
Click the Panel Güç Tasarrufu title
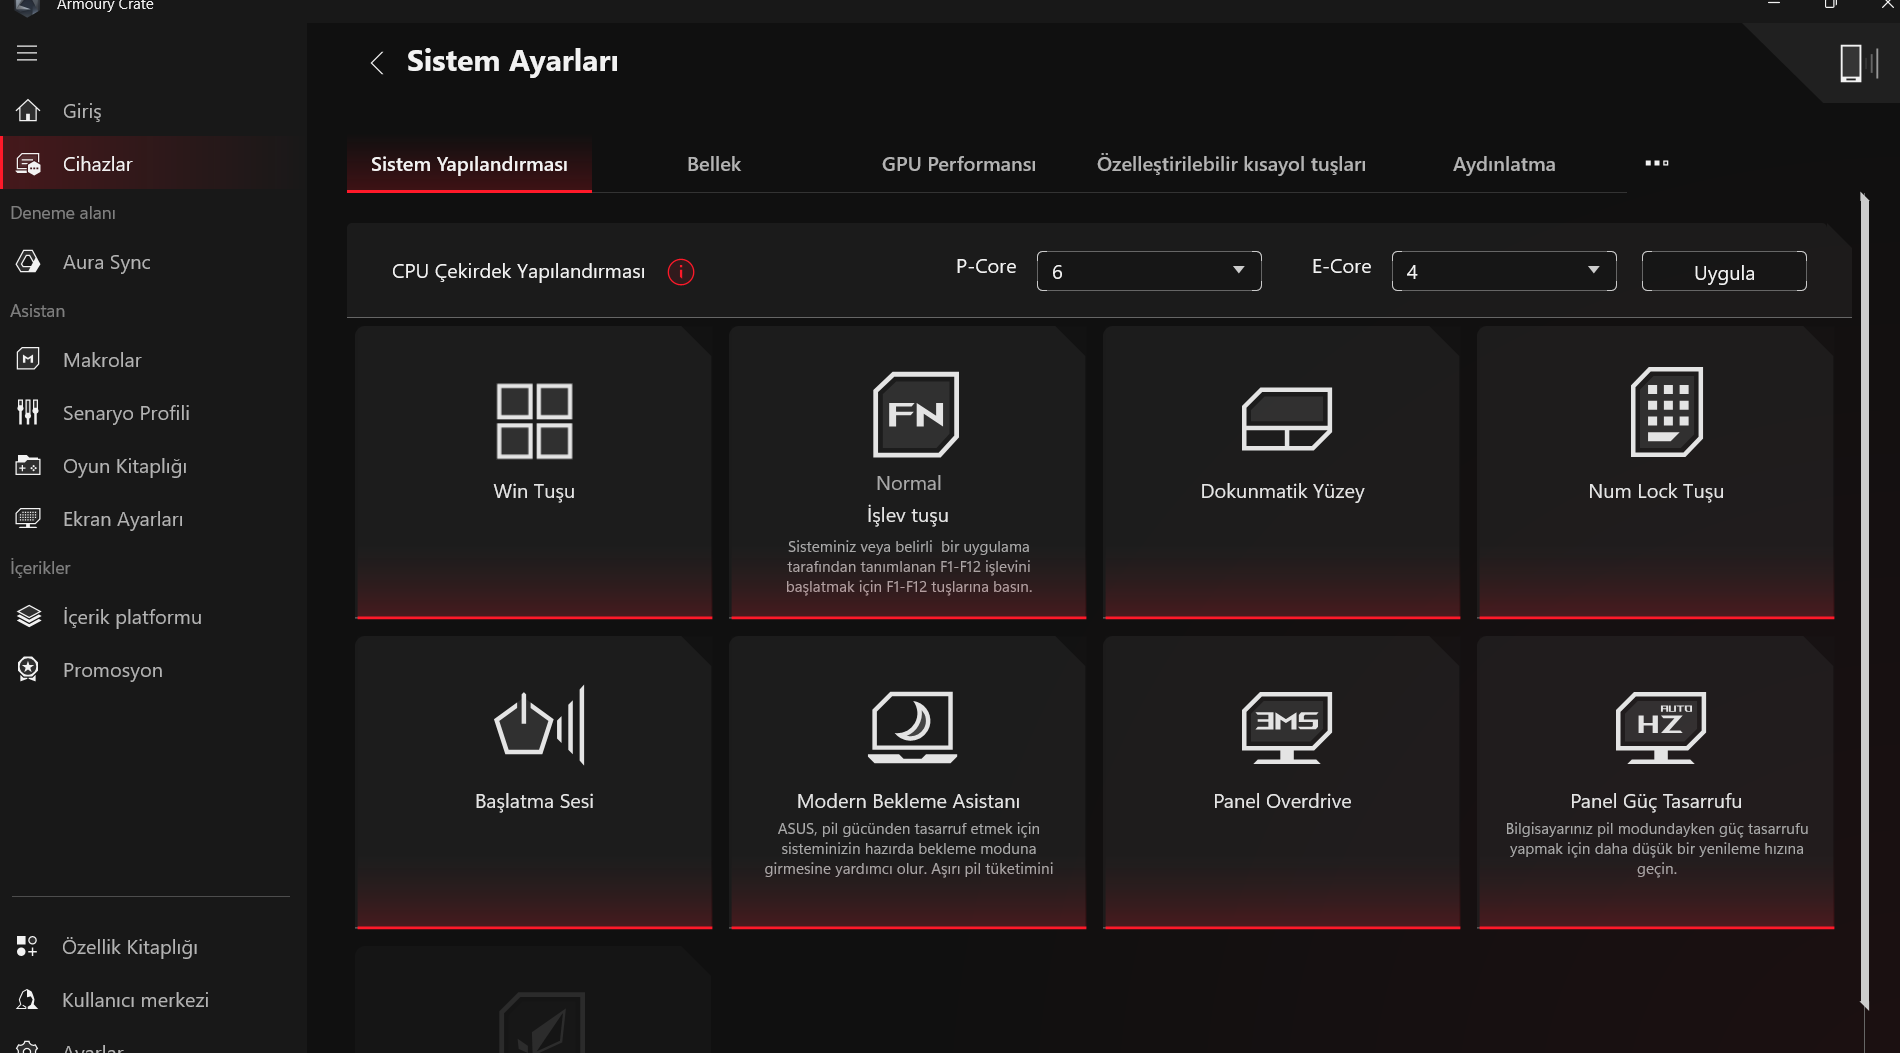click(x=1656, y=801)
